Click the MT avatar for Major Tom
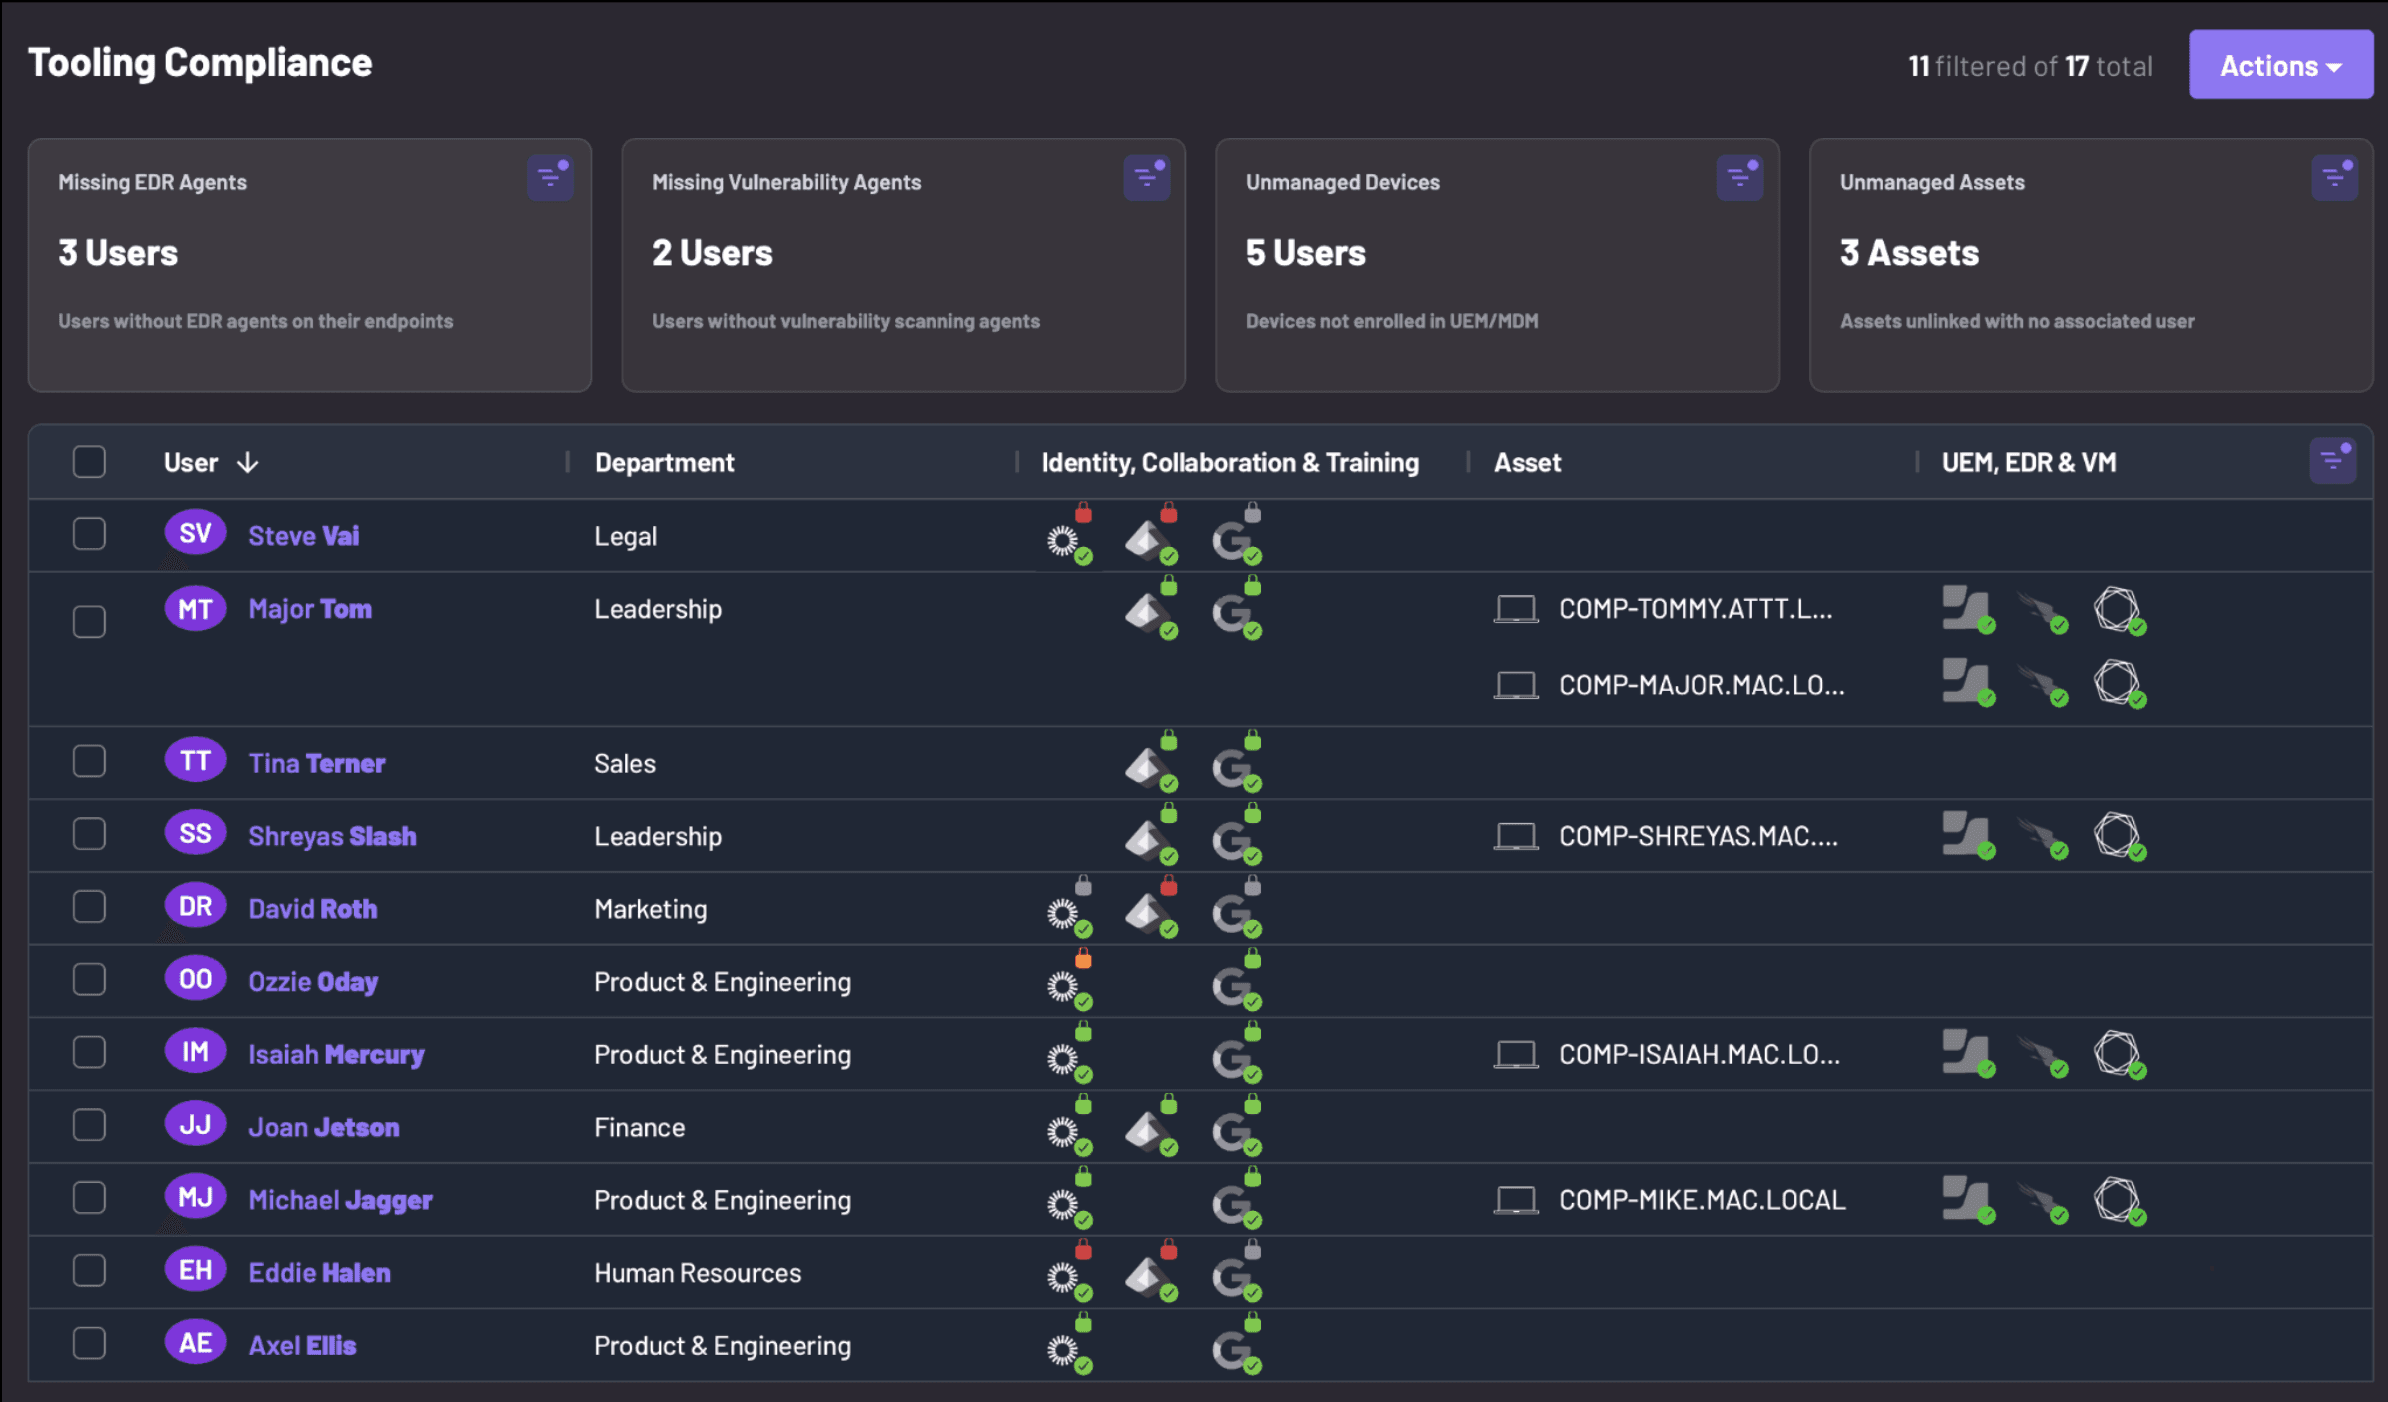Screen dimensions: 2388x1402 coord(195,608)
